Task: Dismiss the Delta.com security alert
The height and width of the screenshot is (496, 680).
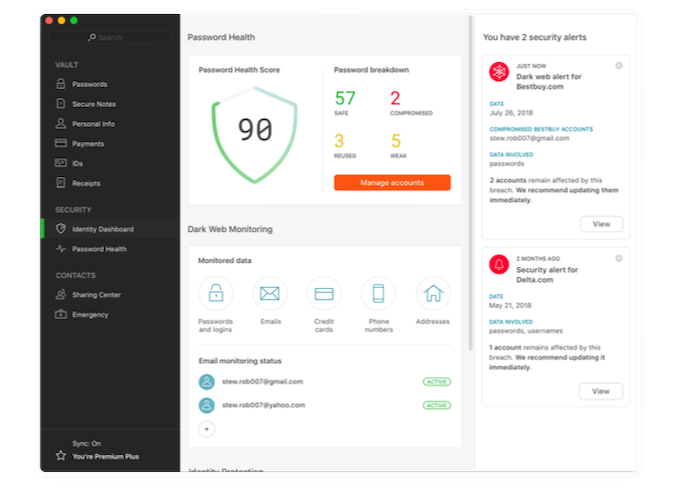Action: coord(619,258)
